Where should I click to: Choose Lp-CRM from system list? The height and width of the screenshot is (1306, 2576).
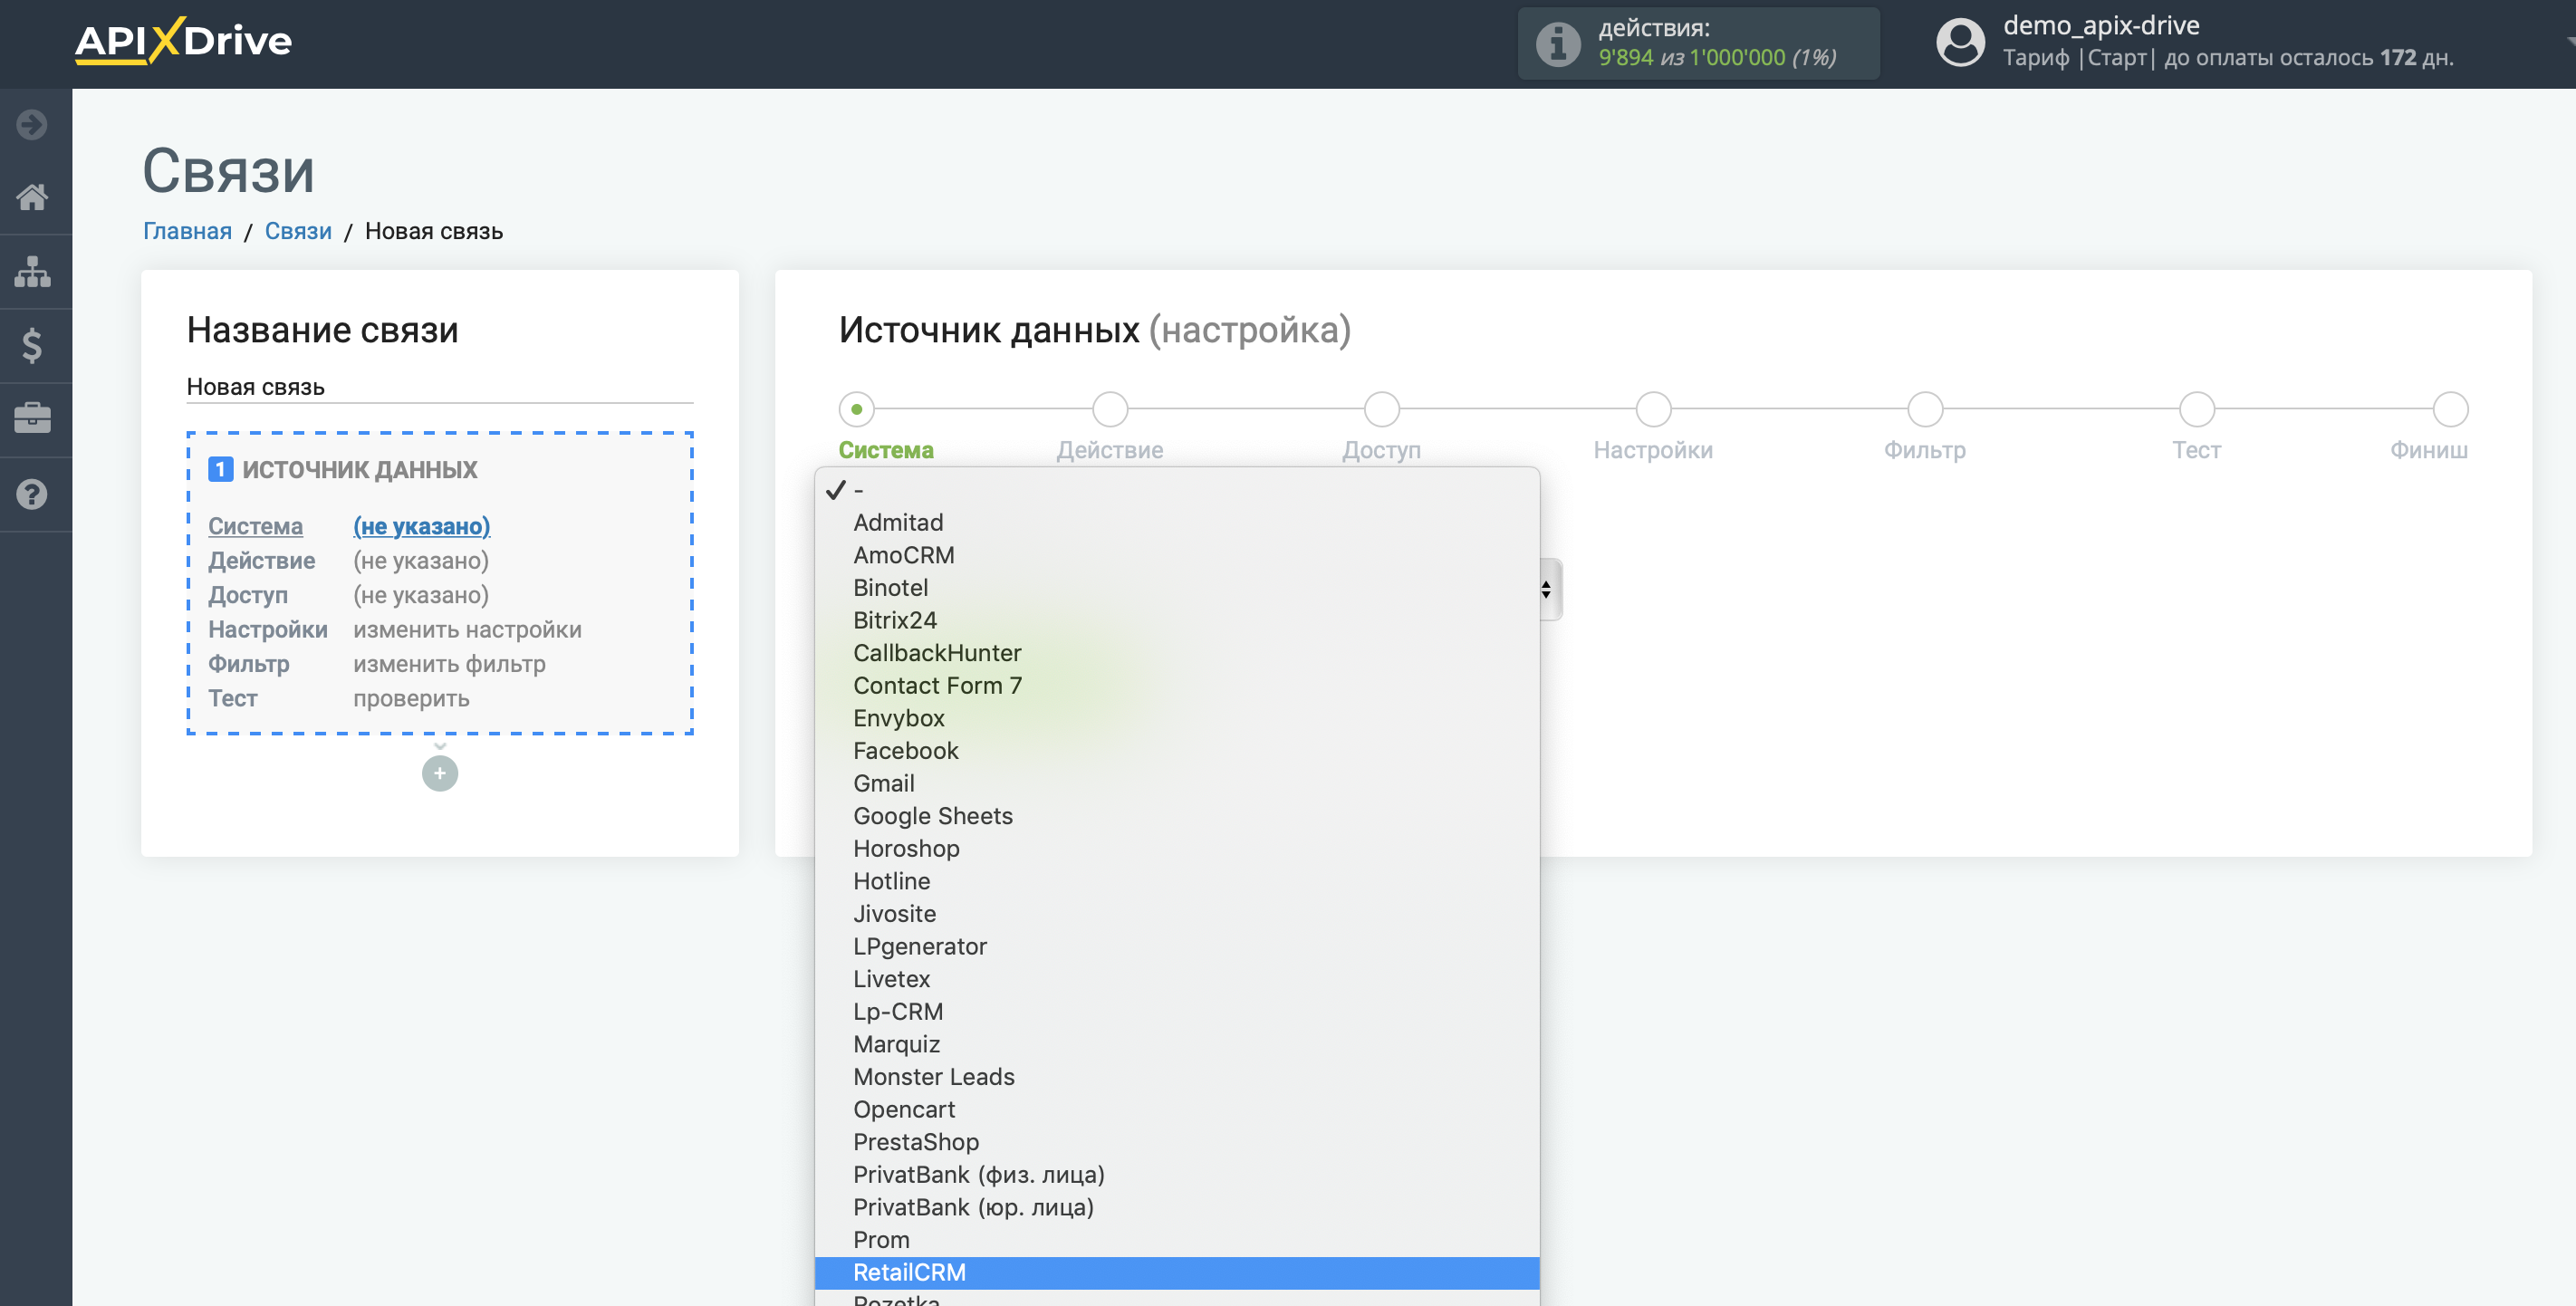(x=1177, y=1012)
